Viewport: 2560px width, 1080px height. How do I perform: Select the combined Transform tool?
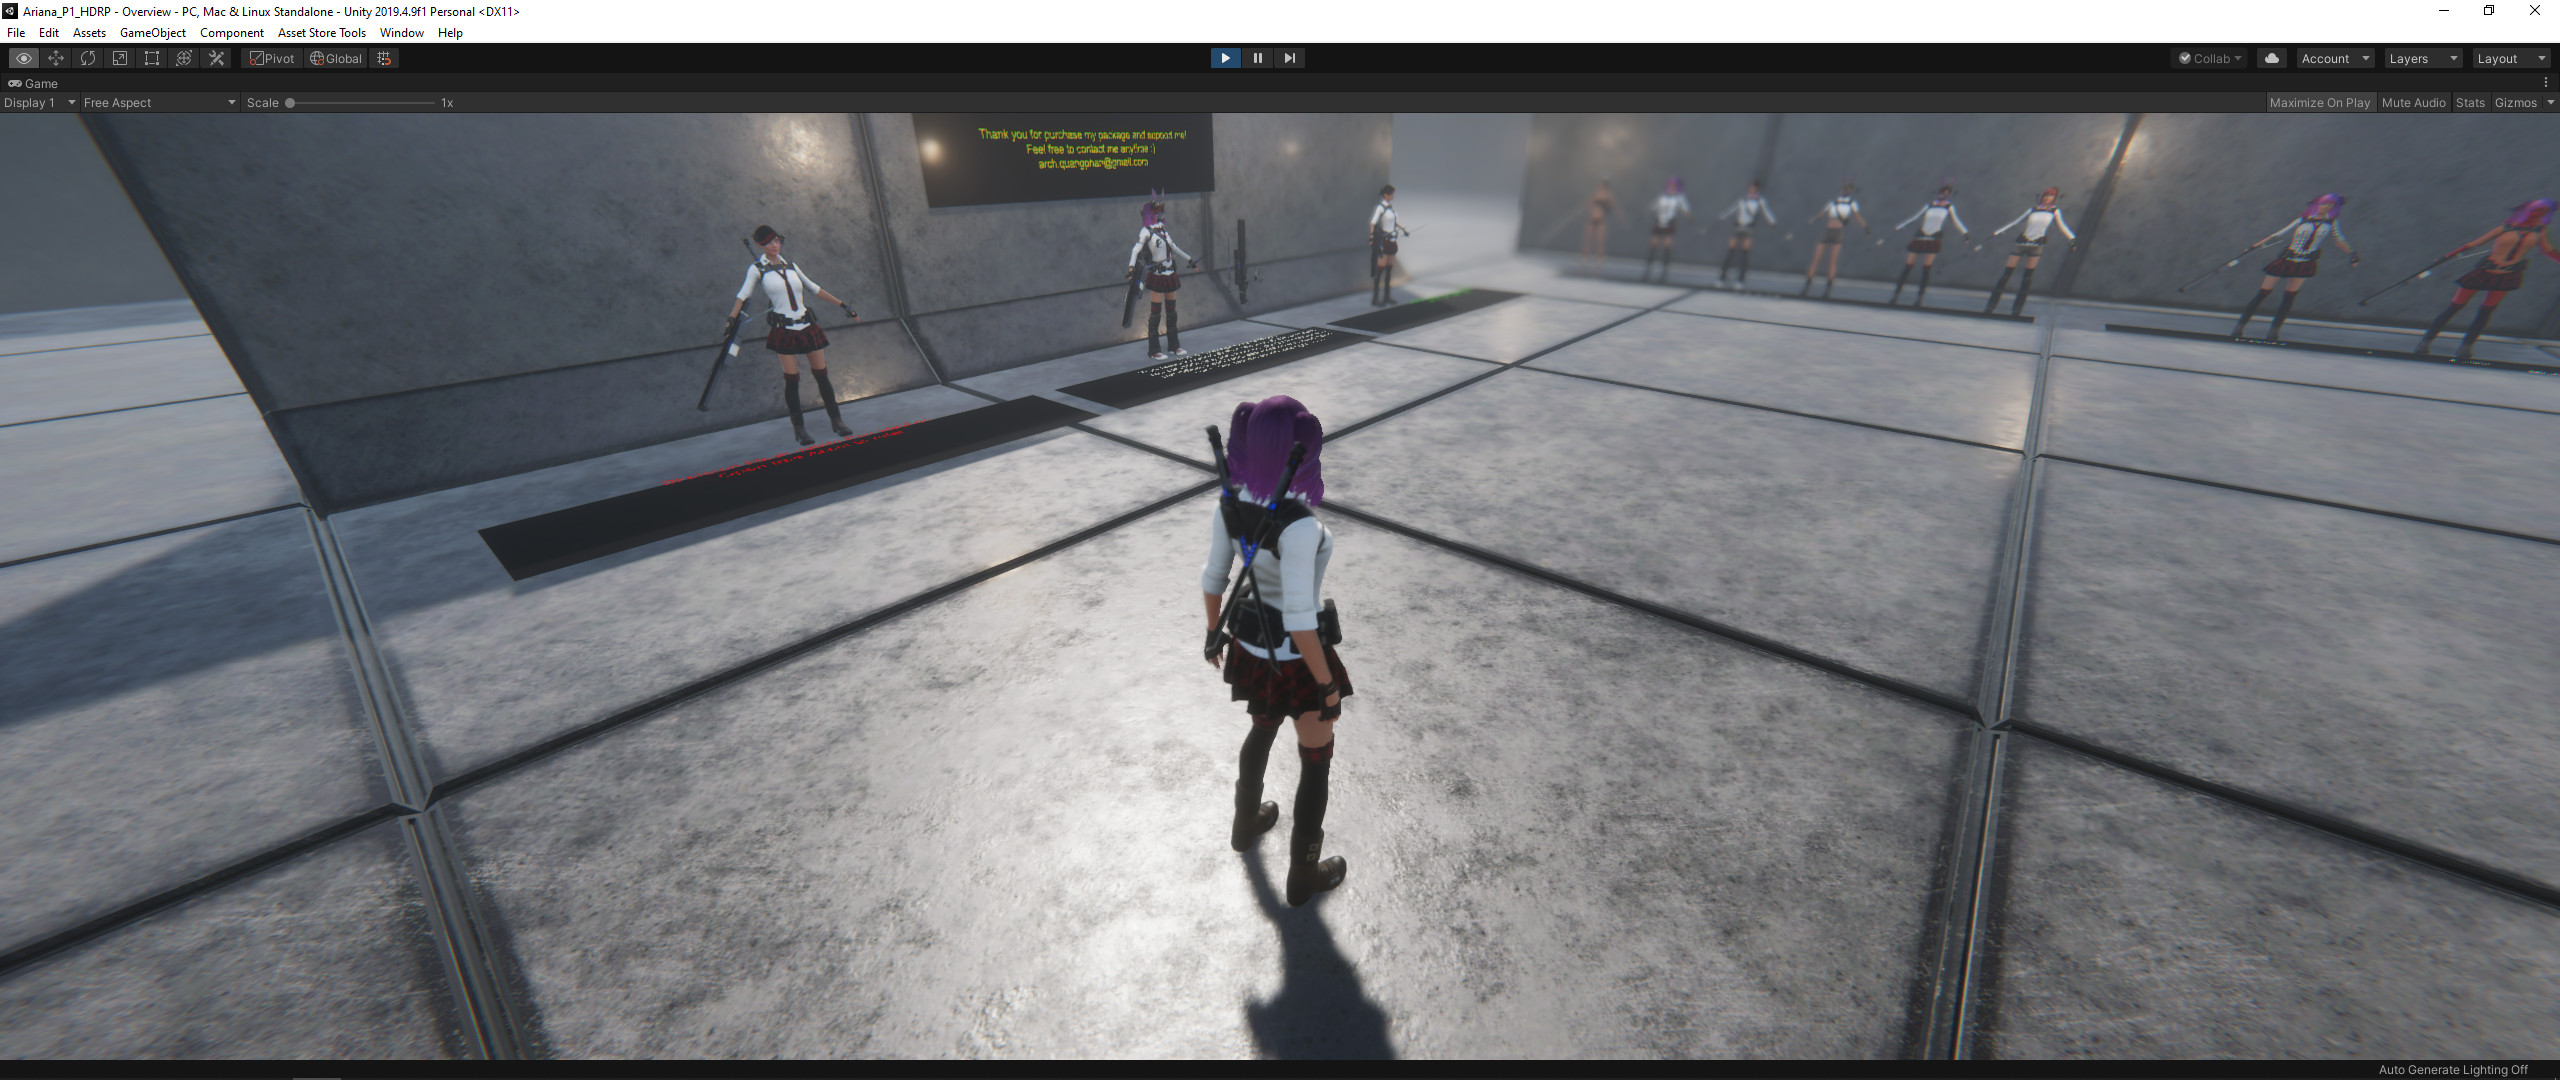184,58
